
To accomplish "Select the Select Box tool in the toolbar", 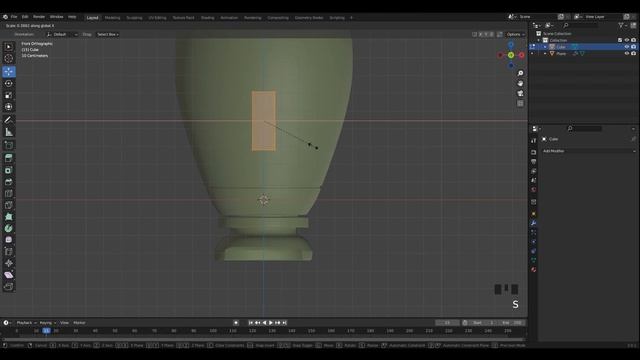I will tap(9, 47).
